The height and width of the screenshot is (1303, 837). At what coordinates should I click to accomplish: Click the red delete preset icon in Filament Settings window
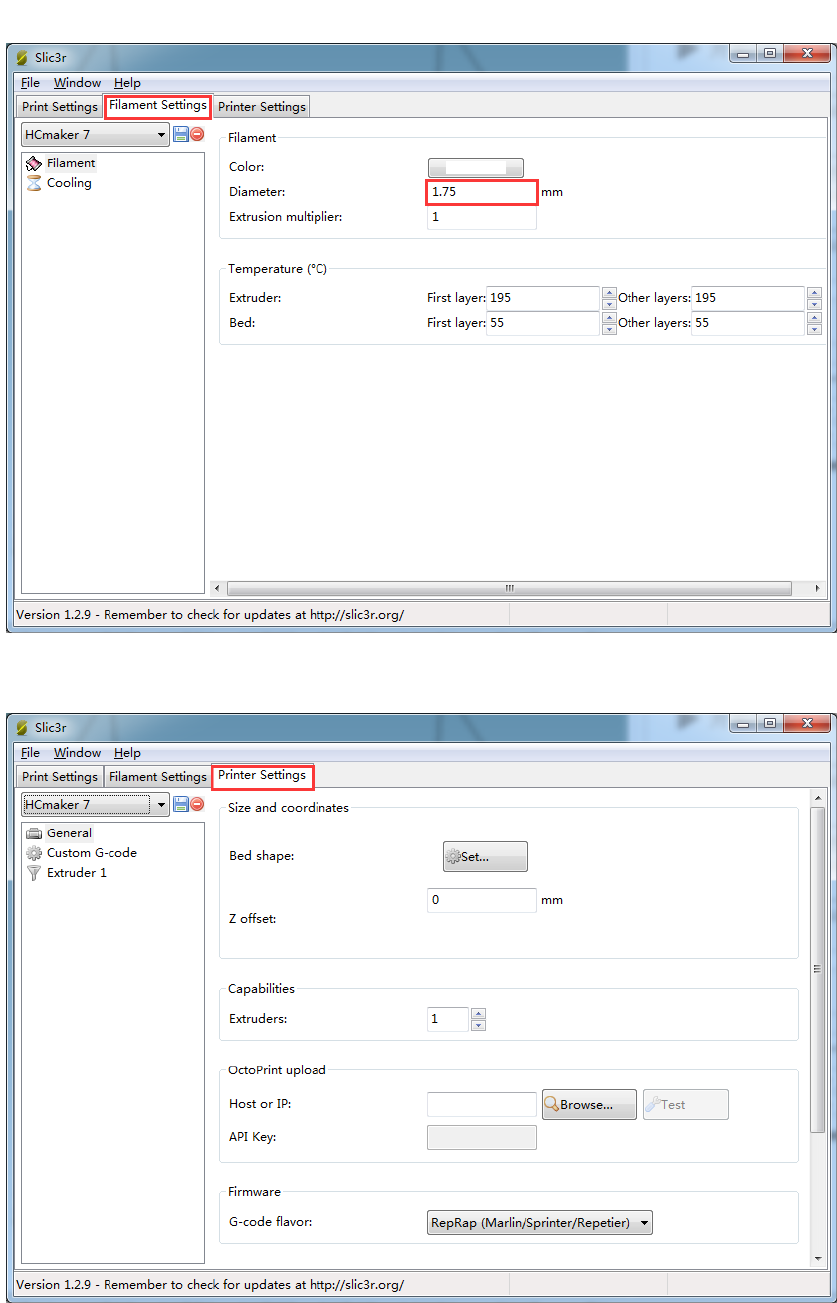[x=197, y=134]
